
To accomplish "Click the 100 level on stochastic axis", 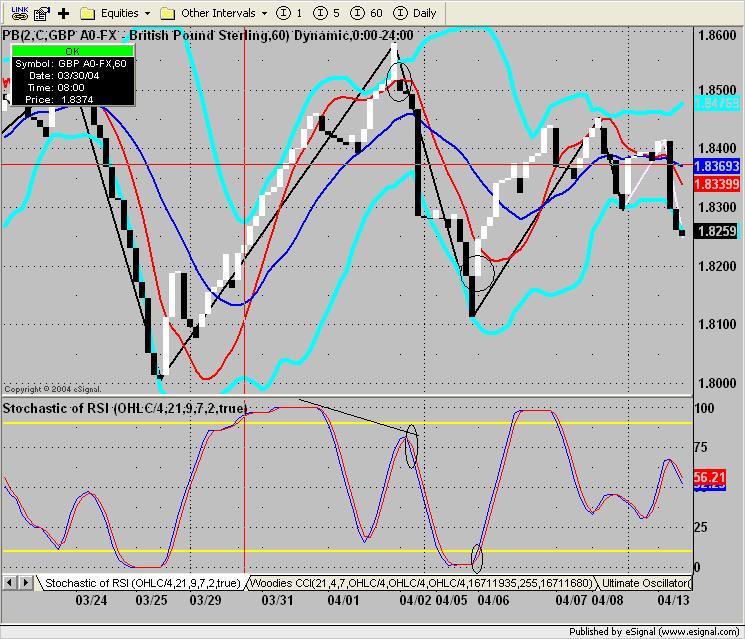I will [704, 409].
